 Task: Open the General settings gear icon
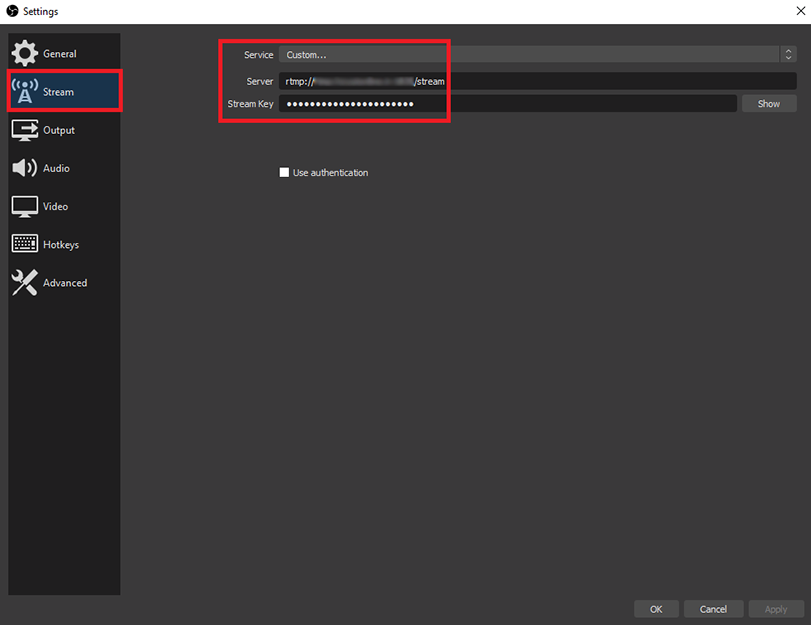pyautogui.click(x=24, y=53)
